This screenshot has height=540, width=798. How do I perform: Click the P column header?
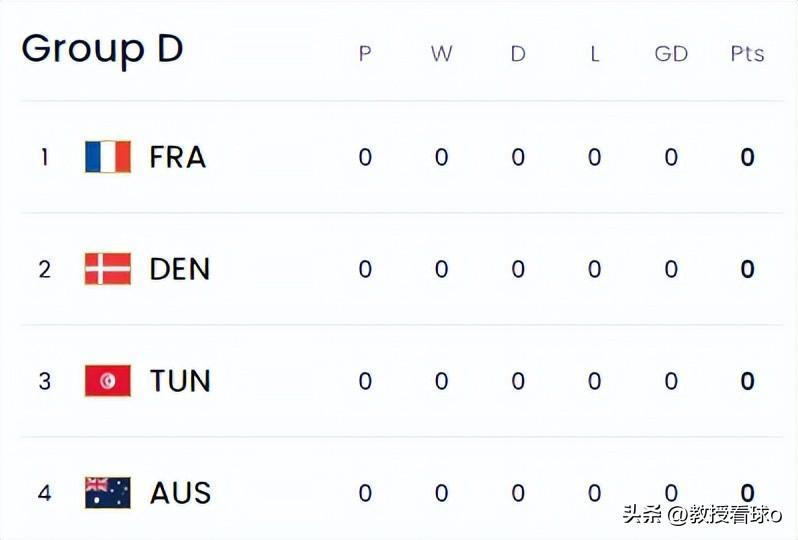(x=365, y=53)
